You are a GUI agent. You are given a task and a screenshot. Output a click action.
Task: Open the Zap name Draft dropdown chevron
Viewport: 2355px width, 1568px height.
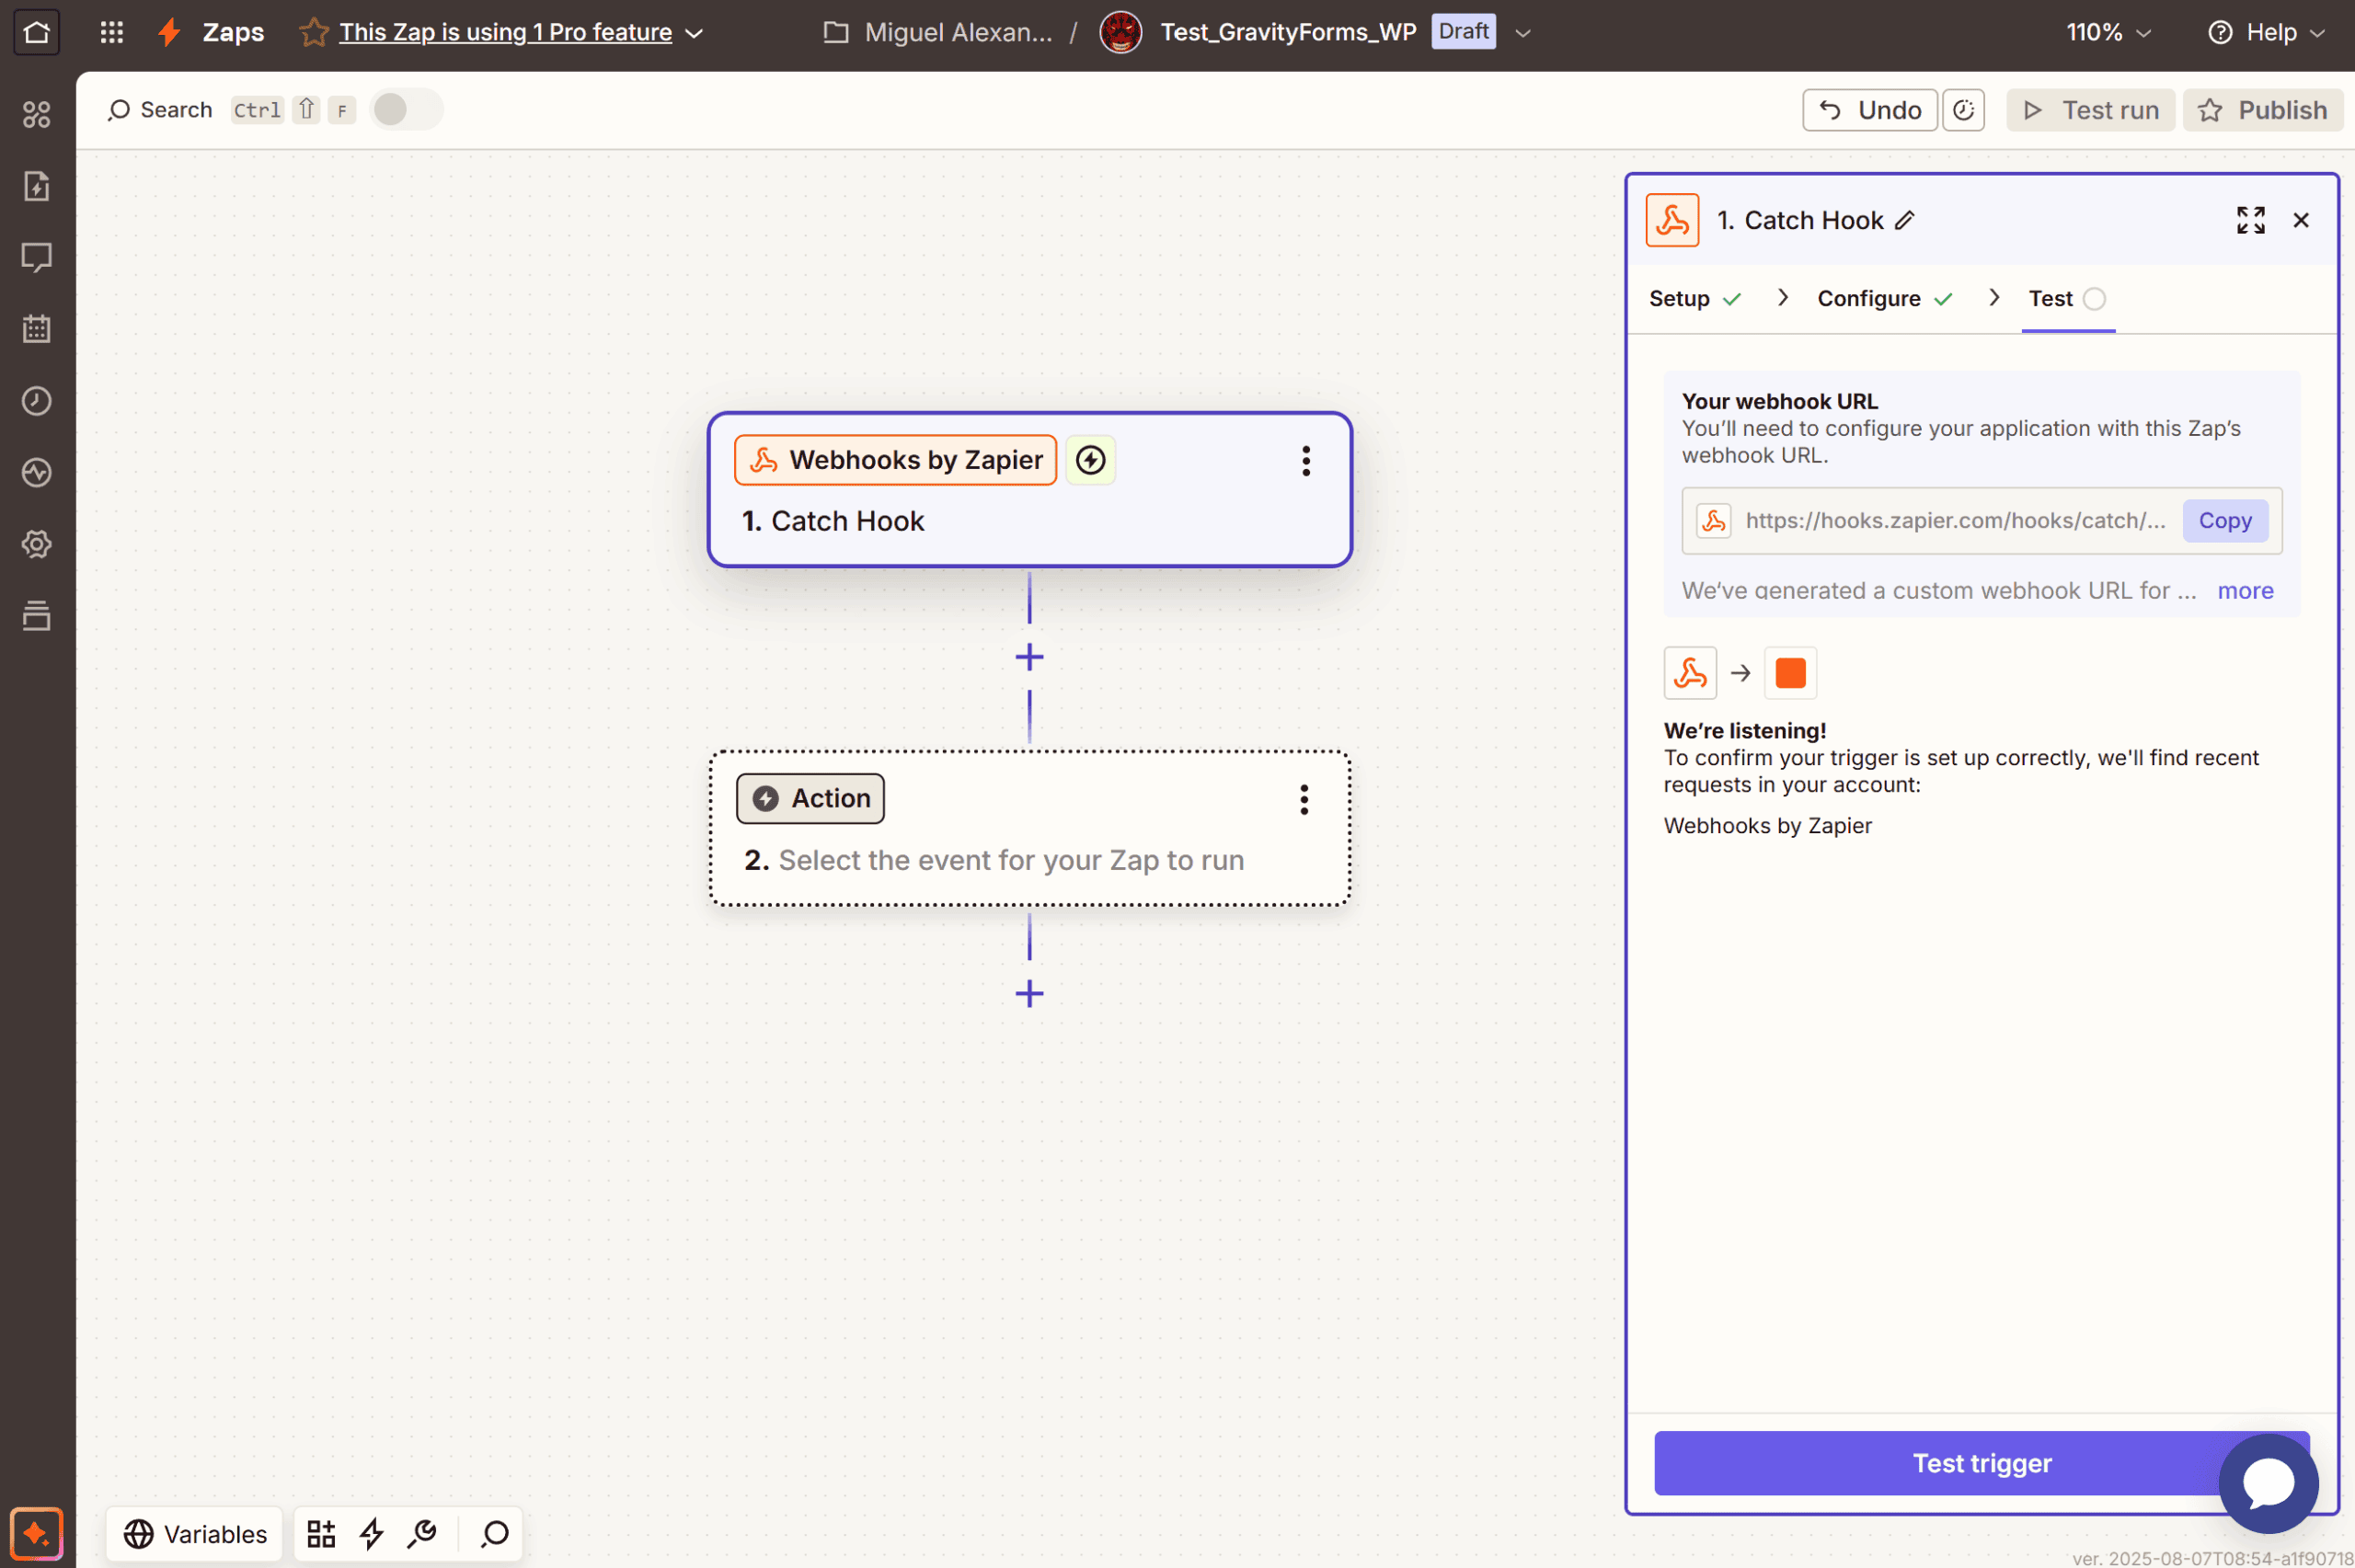[1522, 33]
